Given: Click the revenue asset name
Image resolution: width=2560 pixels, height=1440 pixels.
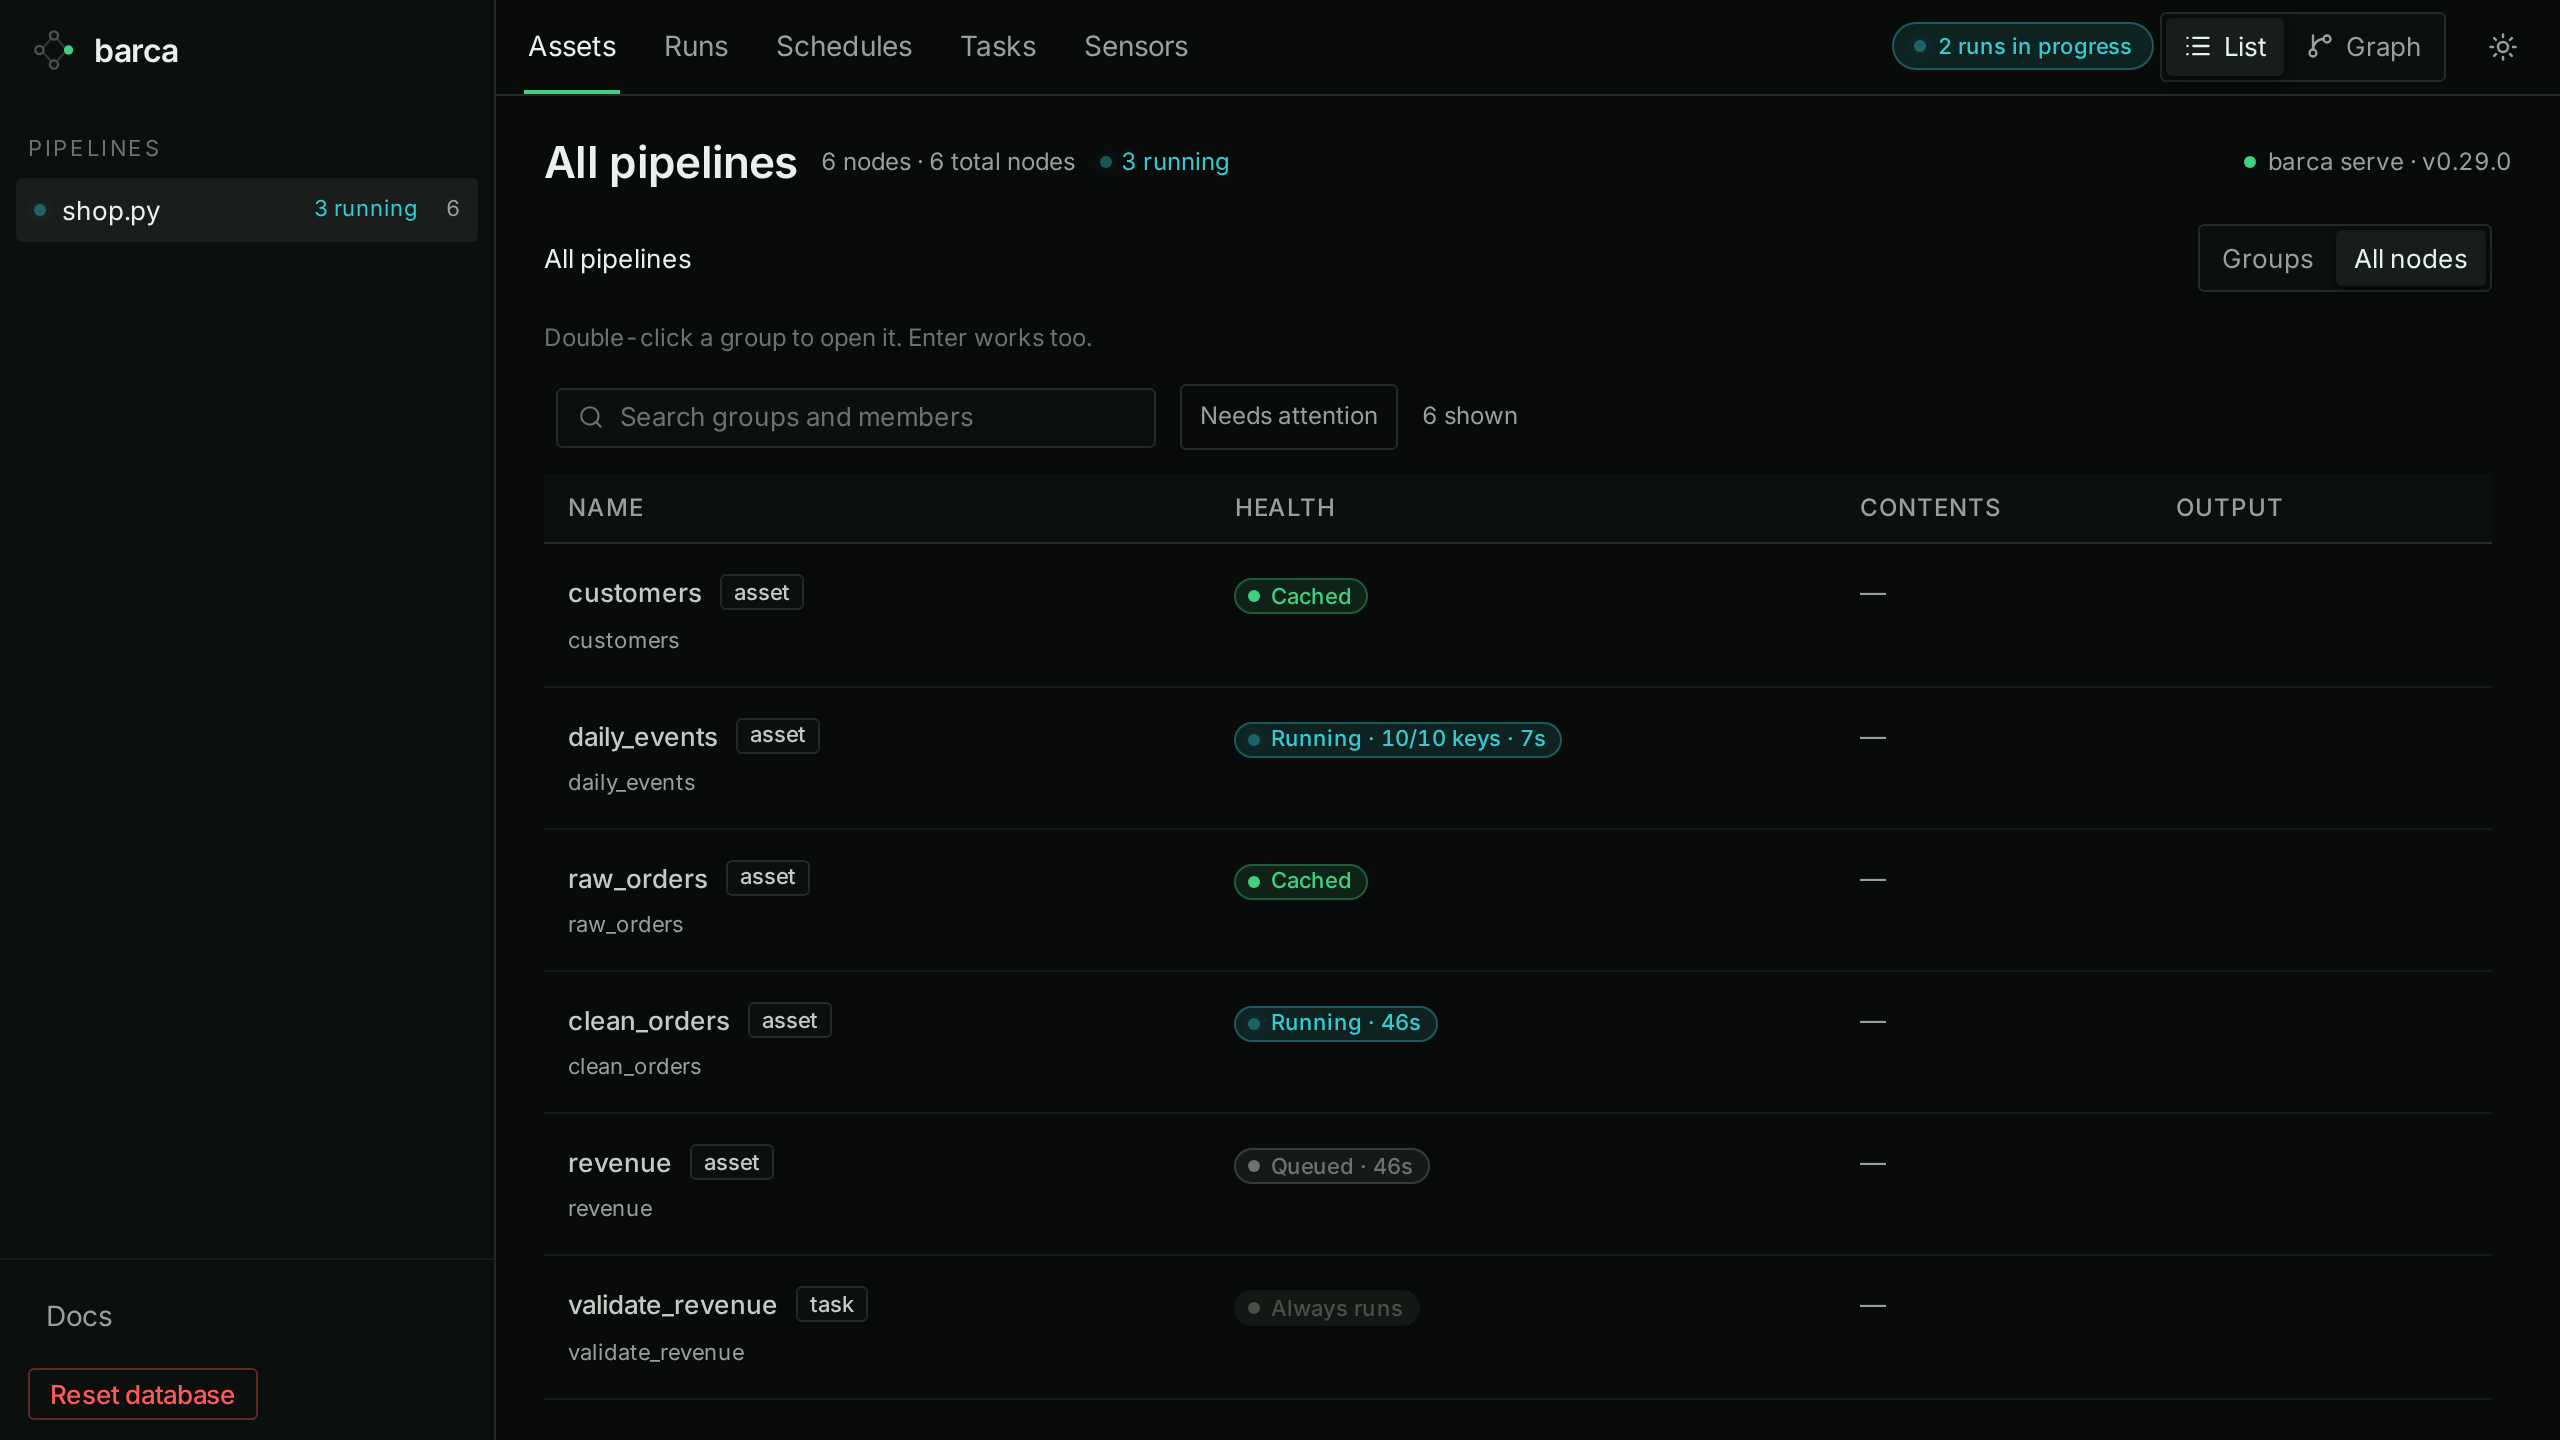Looking at the screenshot, I should [x=620, y=1163].
